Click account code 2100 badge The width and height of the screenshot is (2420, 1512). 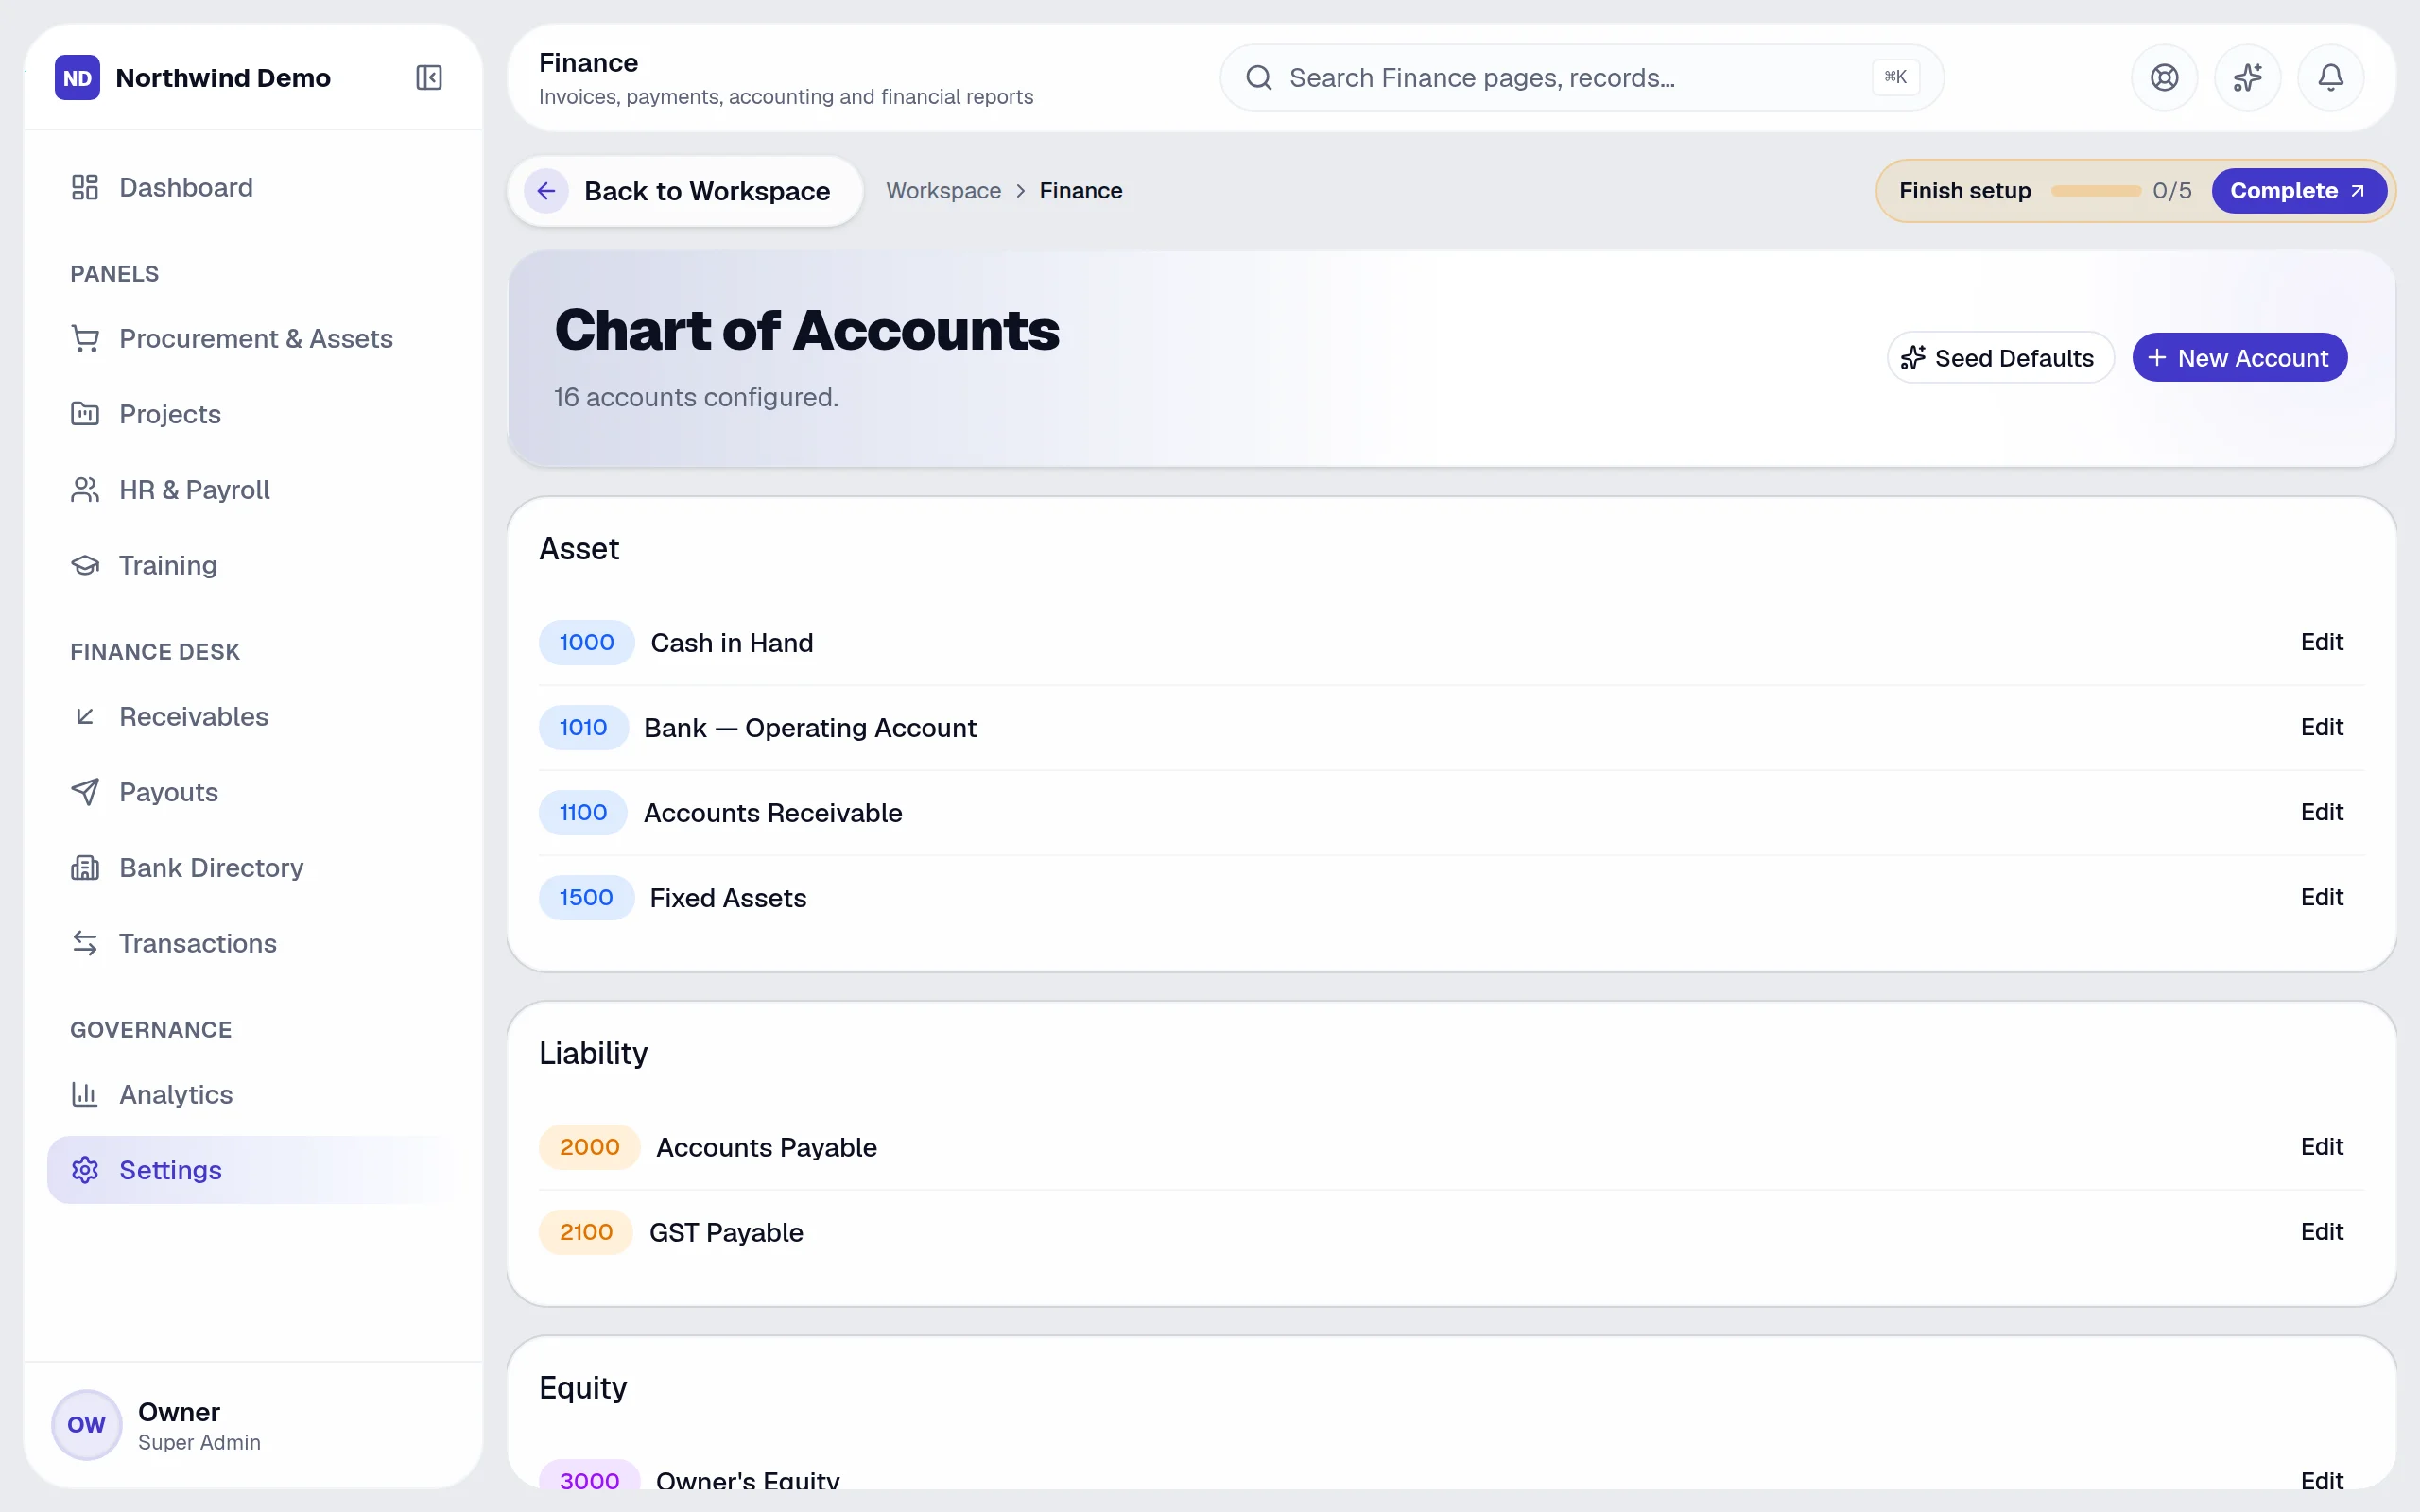(x=586, y=1232)
